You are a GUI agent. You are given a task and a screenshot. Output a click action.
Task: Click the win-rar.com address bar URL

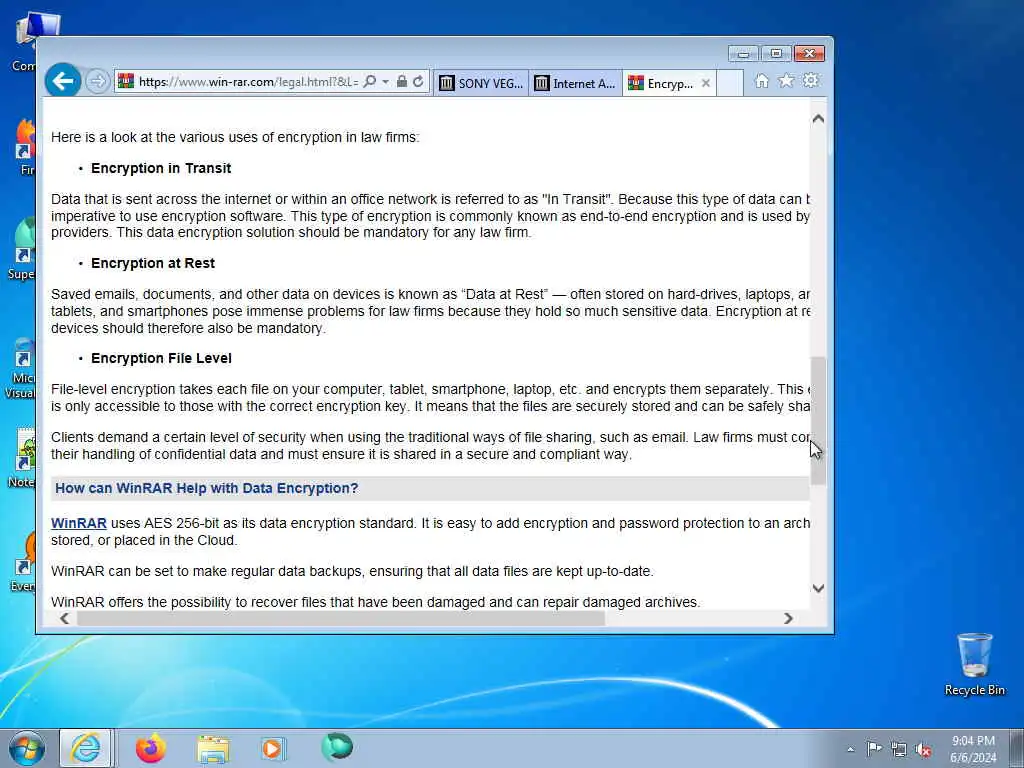point(248,82)
